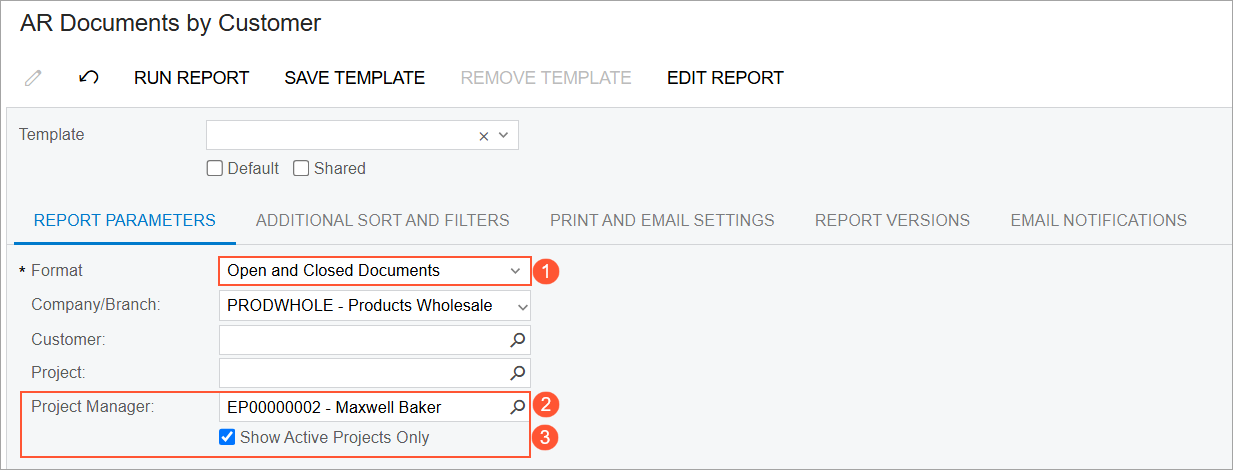This screenshot has width=1233, height=470.
Task: Open Project Manager lookup magnifier icon
Action: [518, 406]
